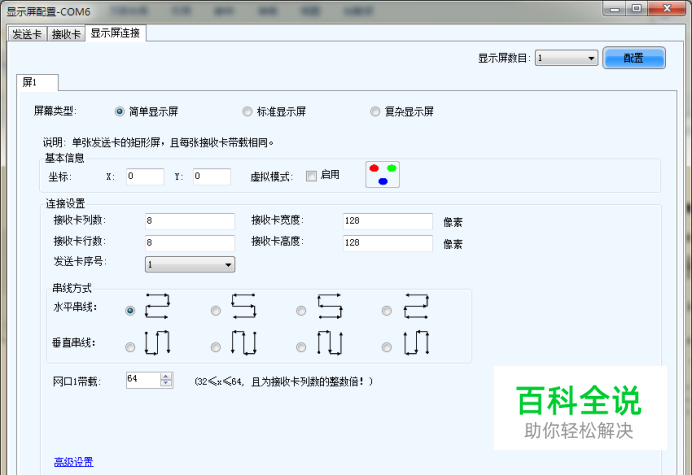This screenshot has height=475, width=692.
Task: Select second horizontal wiring pattern radio
Action: pyautogui.click(x=215, y=311)
